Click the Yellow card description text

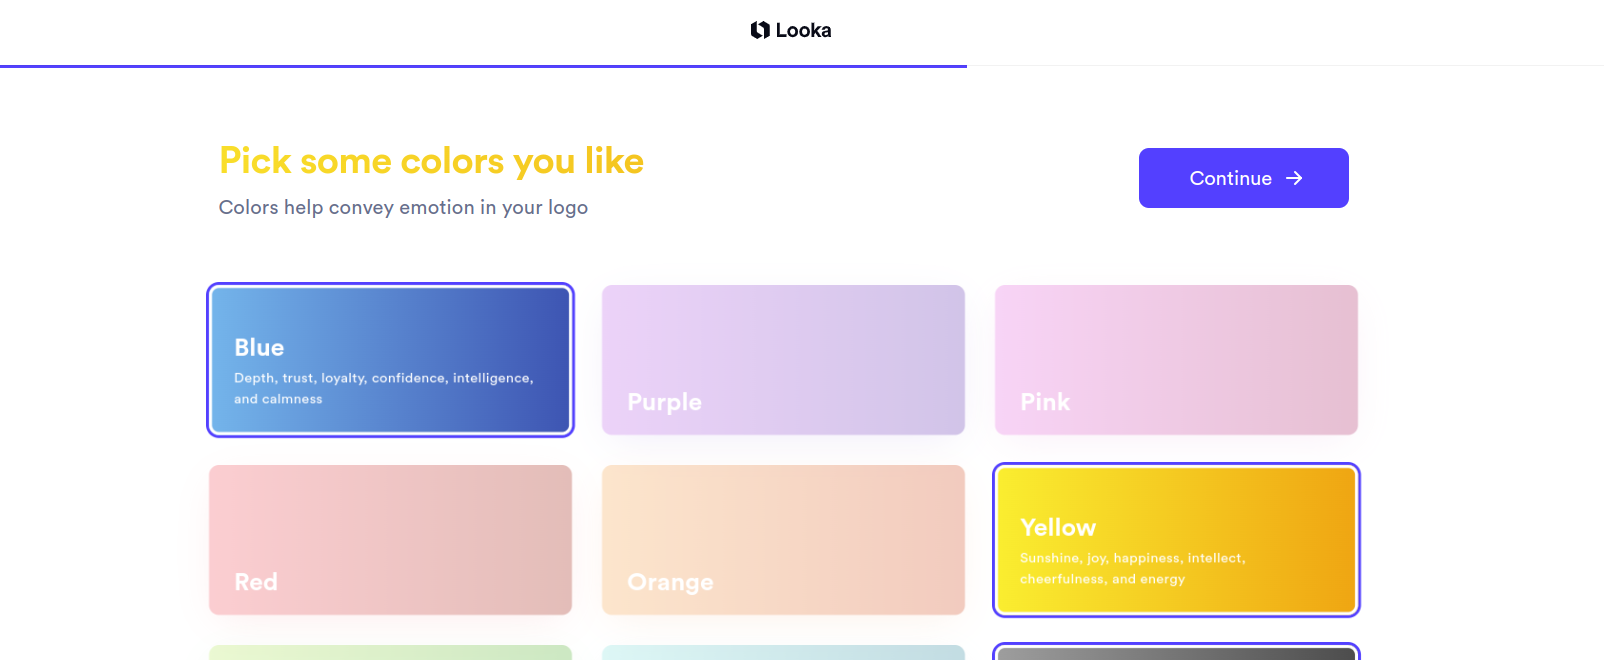[x=1132, y=568]
